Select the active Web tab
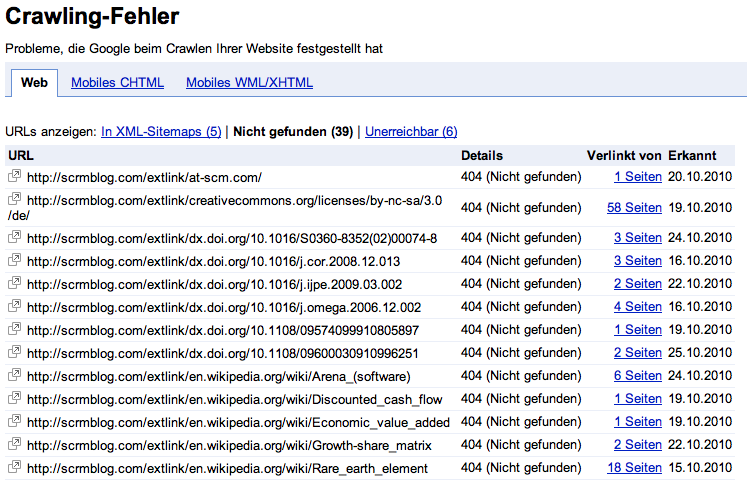The image size is (753, 482). coord(34,83)
